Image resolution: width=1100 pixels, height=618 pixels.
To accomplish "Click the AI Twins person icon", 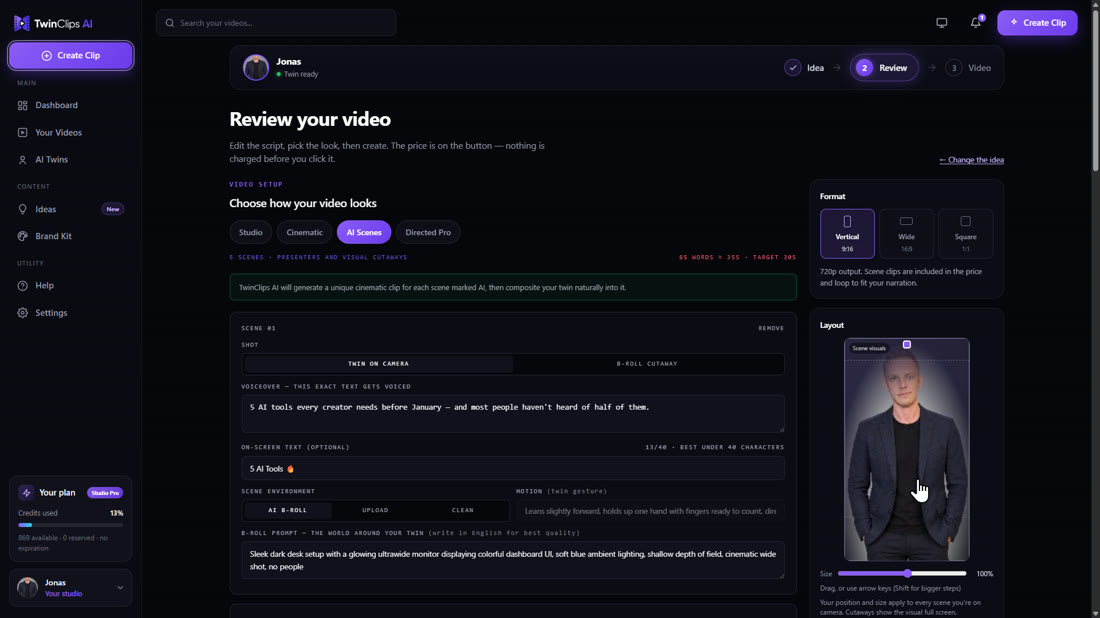I will pyautogui.click(x=22, y=160).
